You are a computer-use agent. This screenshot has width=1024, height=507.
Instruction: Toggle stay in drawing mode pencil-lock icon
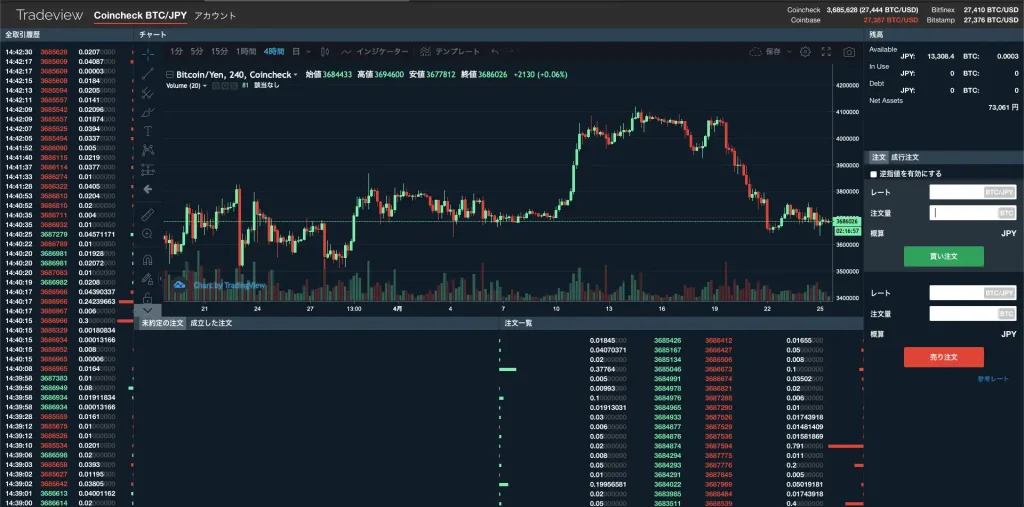(x=148, y=278)
